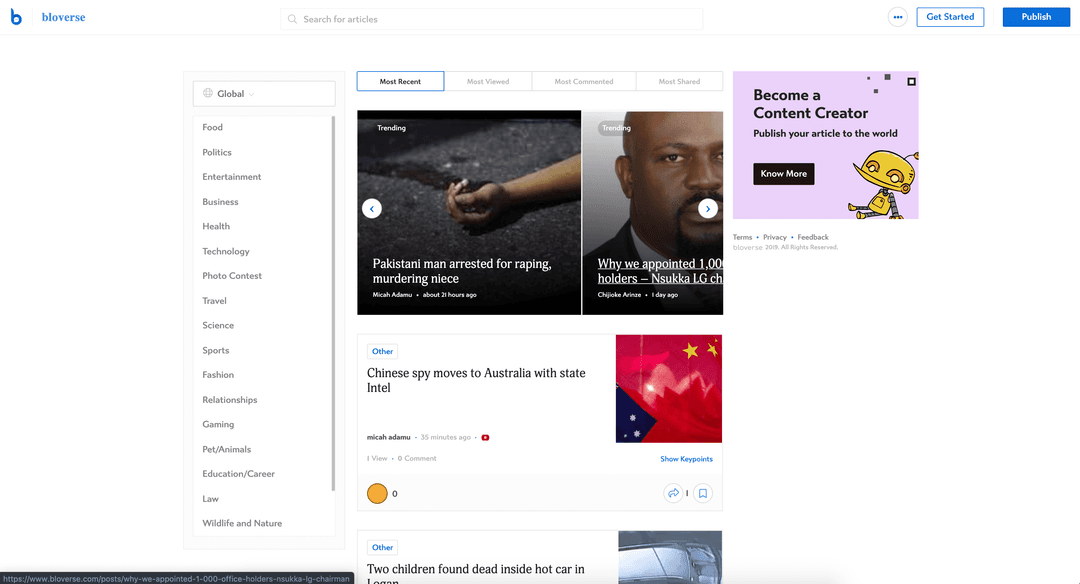Advance the trending carousel with the right arrow
The height and width of the screenshot is (584, 1080).
[x=708, y=208]
